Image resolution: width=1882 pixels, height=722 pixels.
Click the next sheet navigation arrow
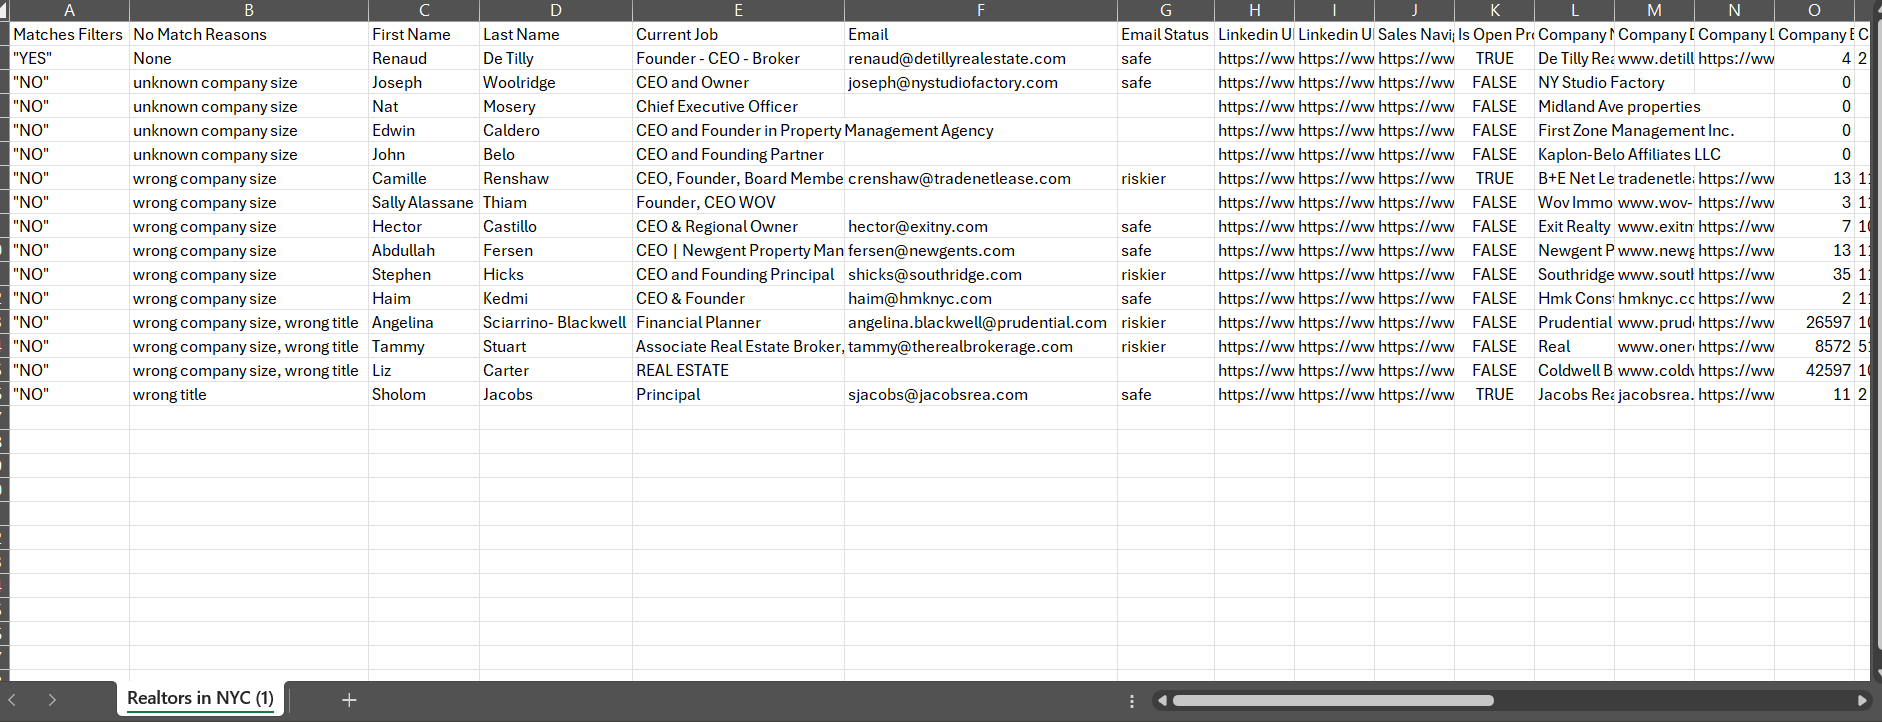52,700
